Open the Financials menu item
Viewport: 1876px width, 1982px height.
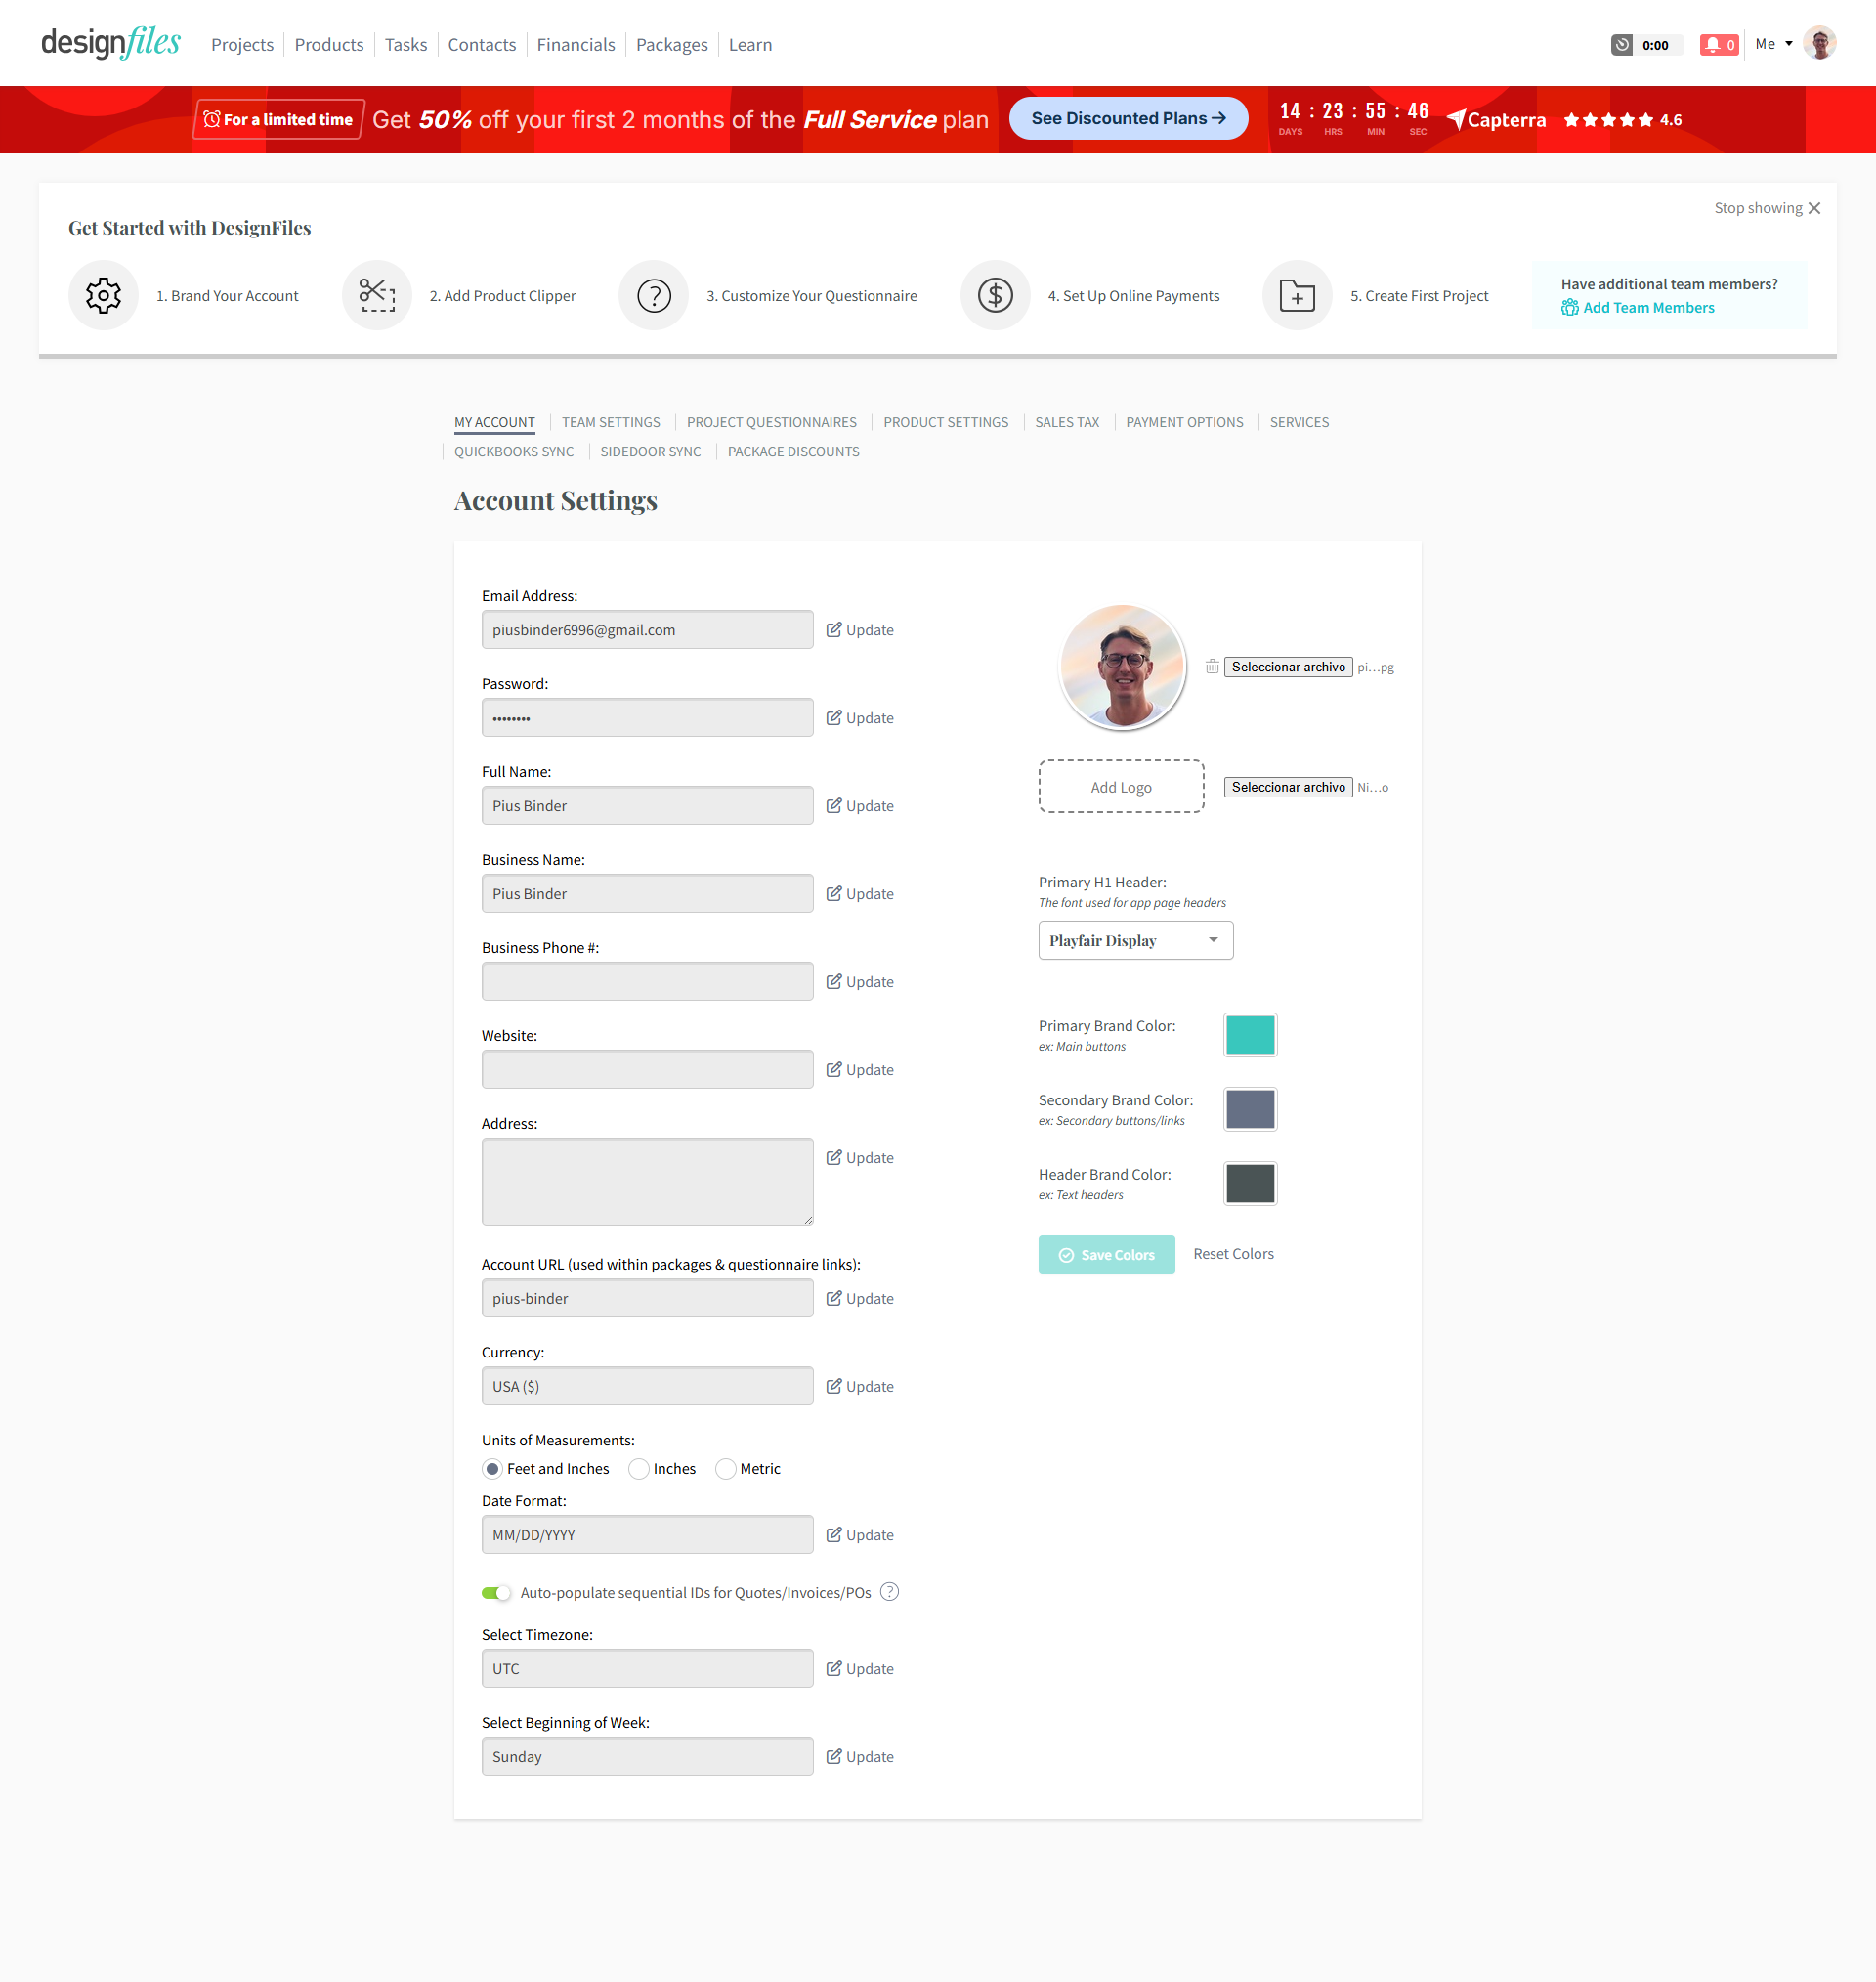575,45
